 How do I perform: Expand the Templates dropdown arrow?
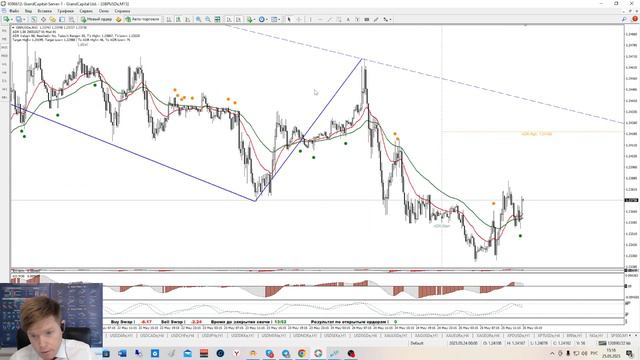coord(280,19)
